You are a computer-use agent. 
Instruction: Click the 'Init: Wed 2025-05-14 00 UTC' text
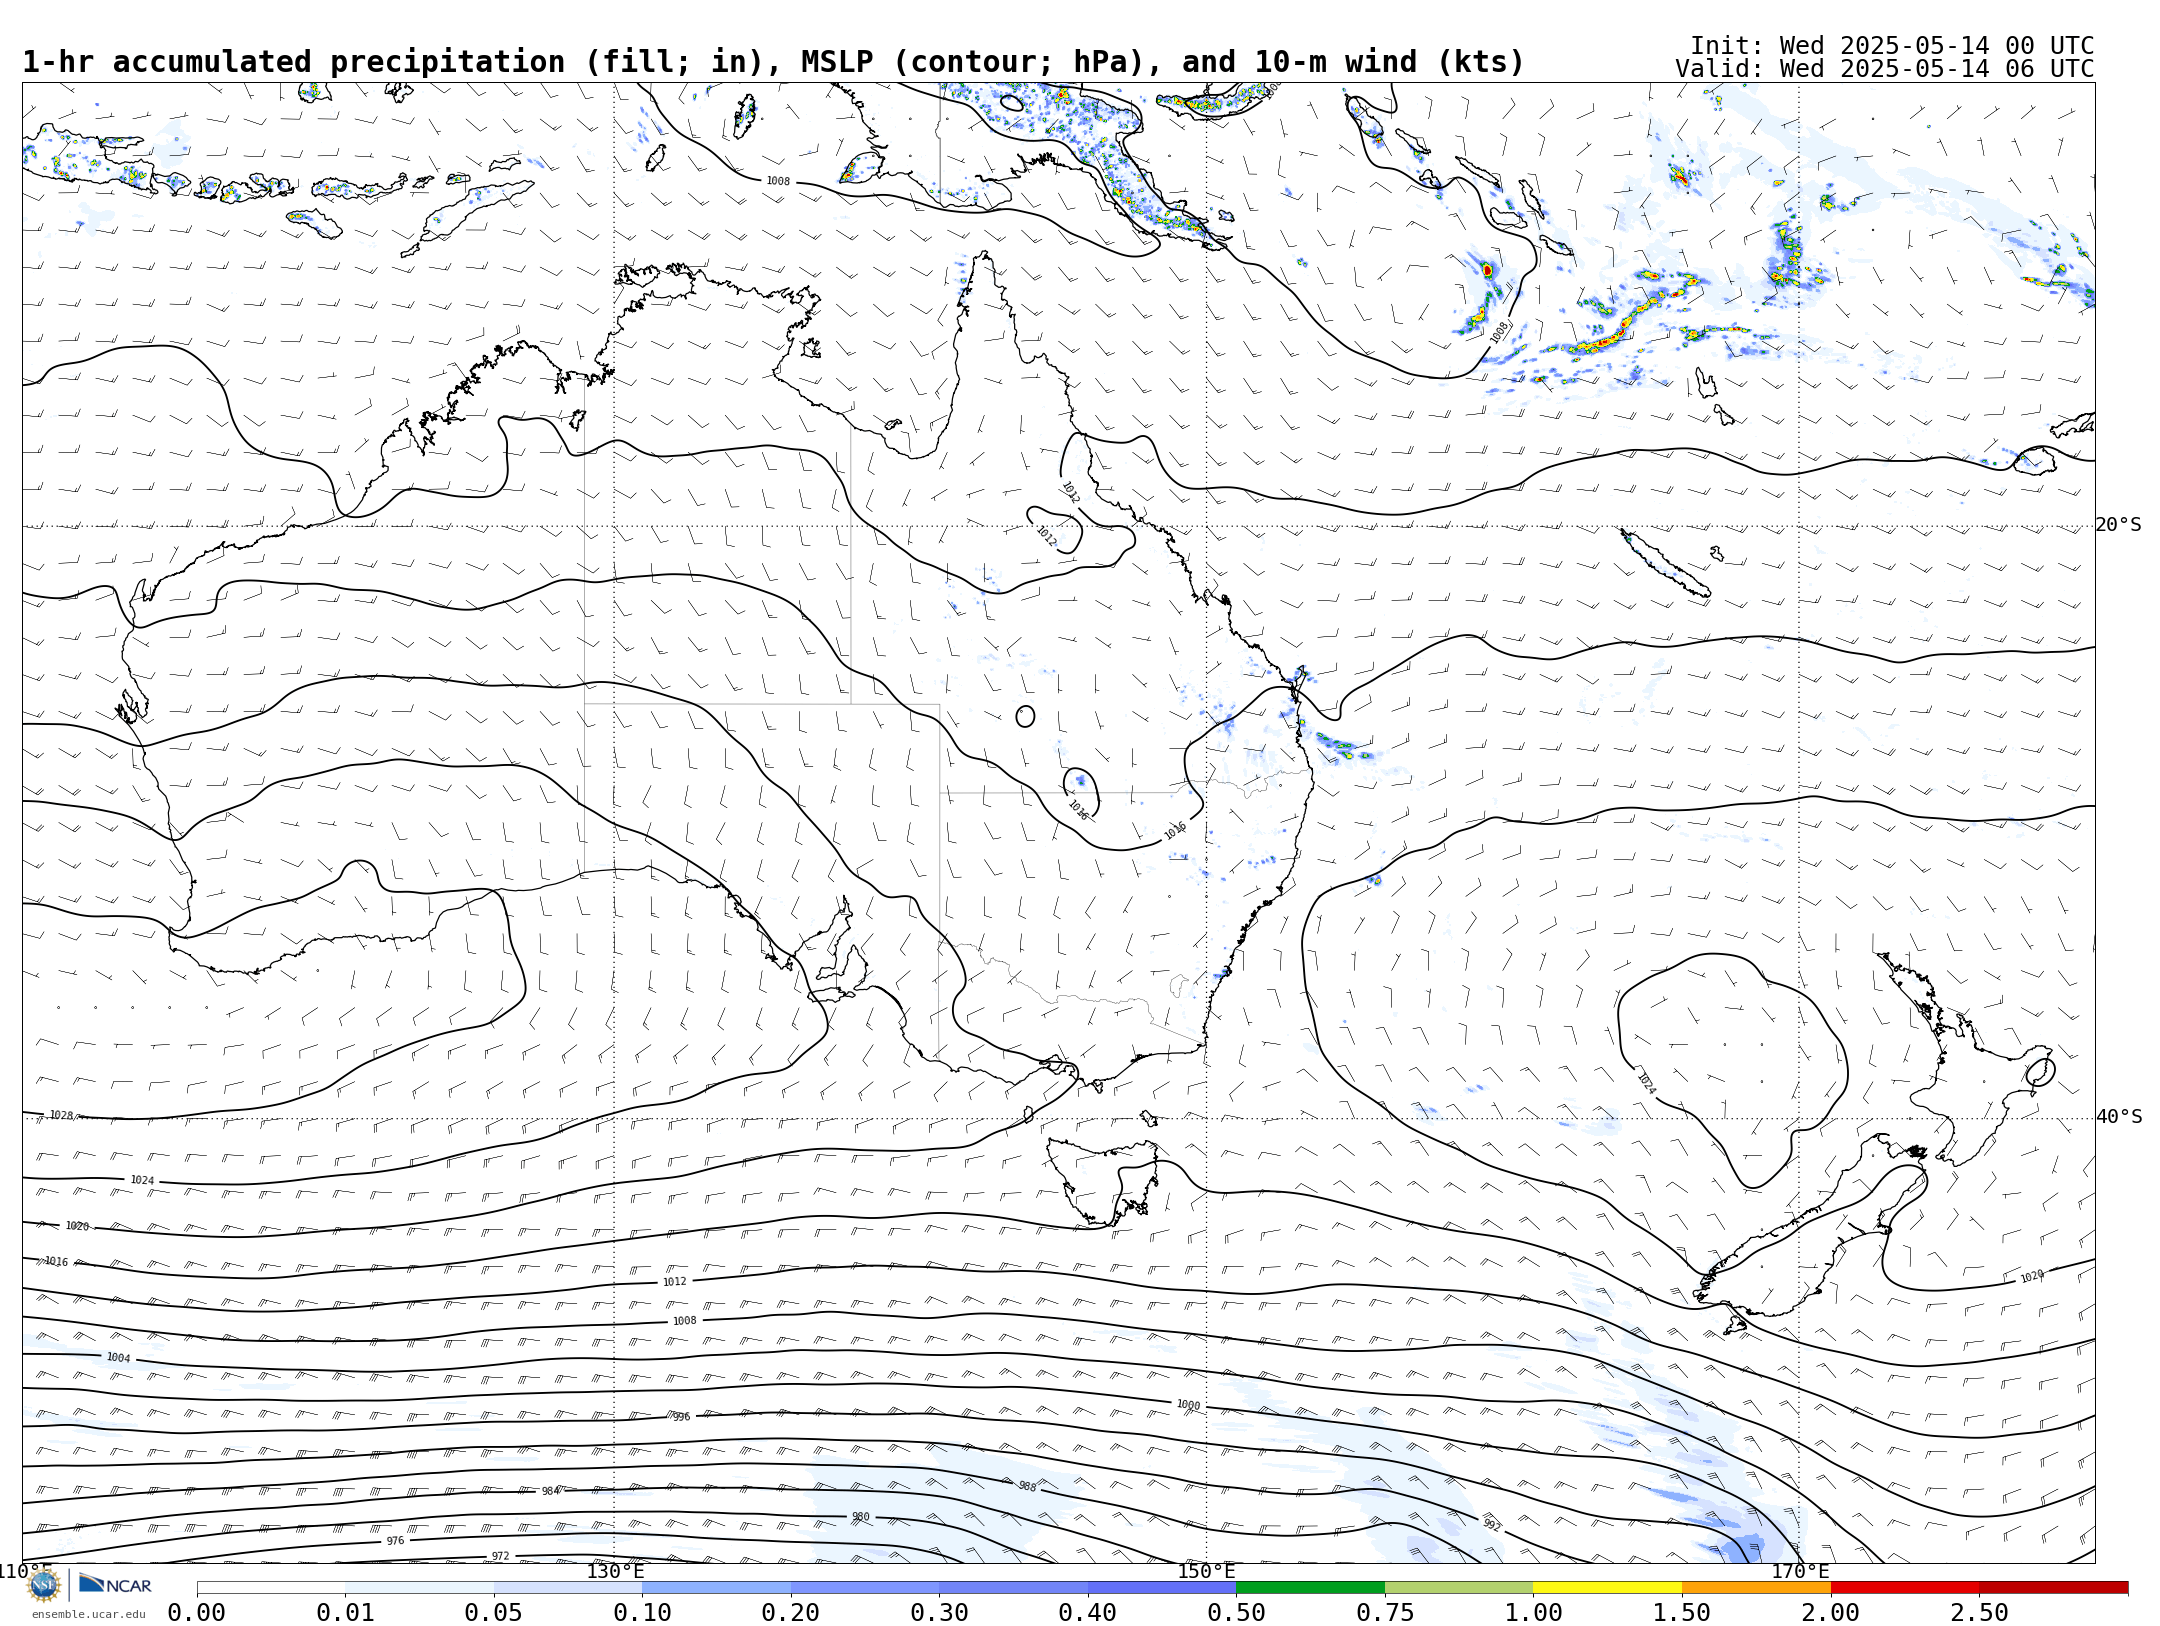[1892, 46]
